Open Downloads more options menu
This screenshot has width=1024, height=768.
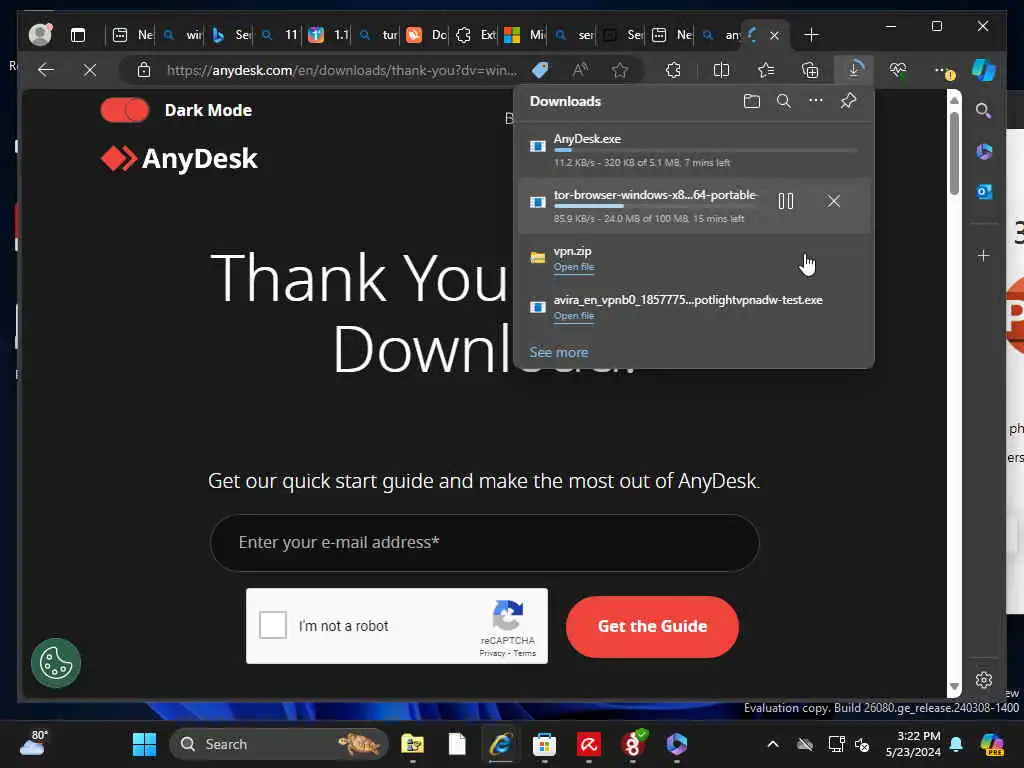click(816, 101)
